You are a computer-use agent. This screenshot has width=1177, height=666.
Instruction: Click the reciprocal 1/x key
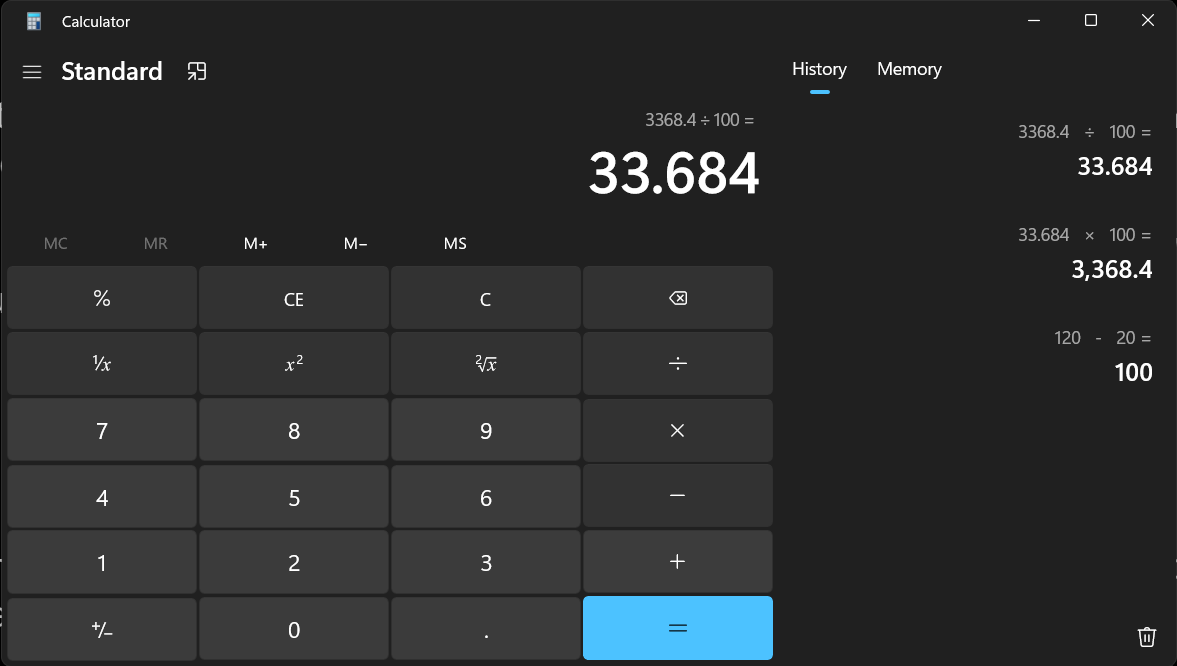102,364
